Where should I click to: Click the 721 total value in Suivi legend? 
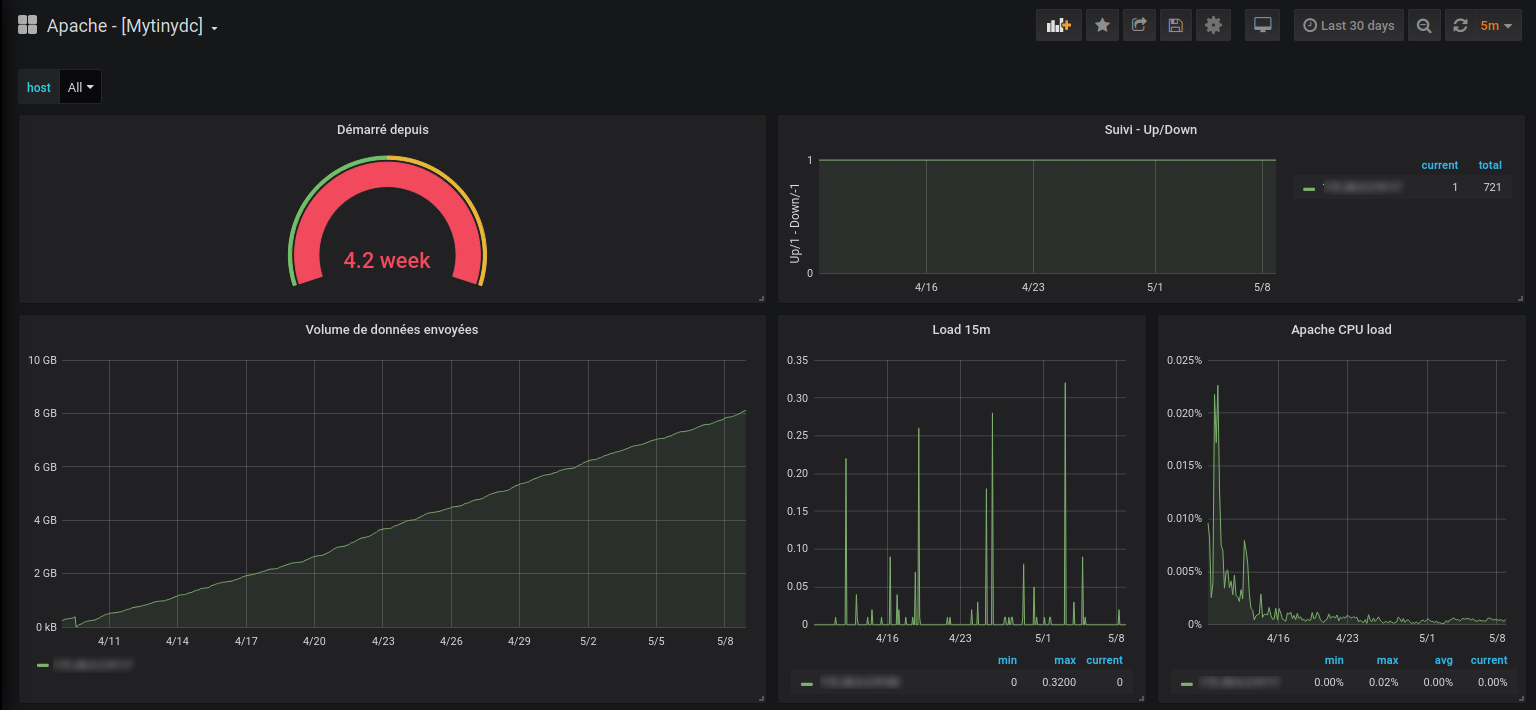coord(1492,187)
